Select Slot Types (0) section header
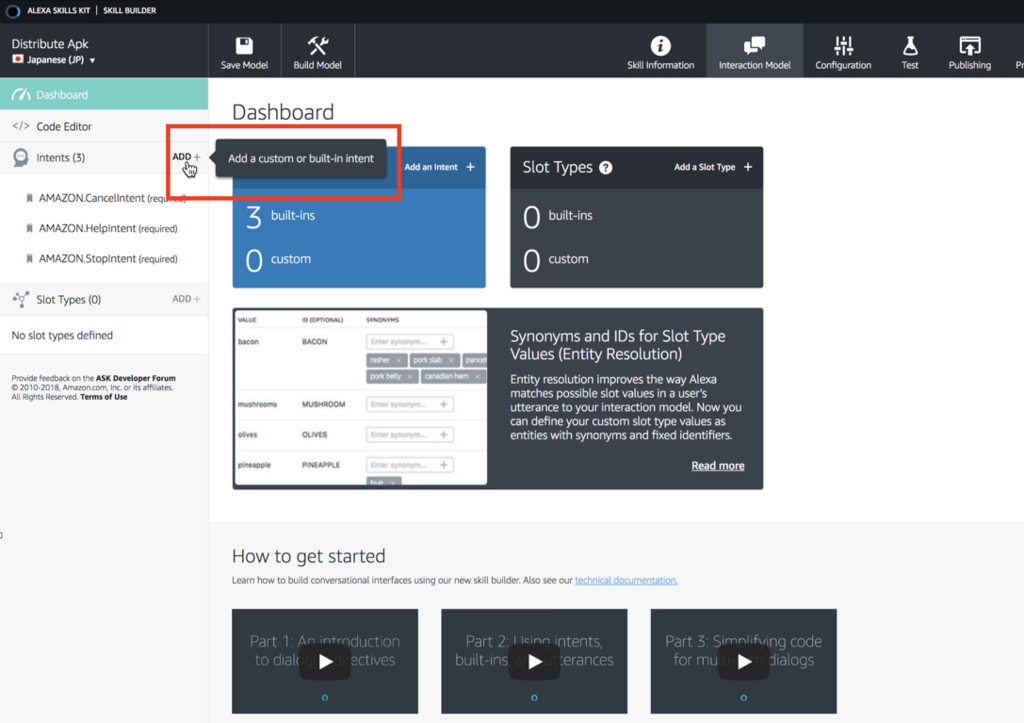 69,299
